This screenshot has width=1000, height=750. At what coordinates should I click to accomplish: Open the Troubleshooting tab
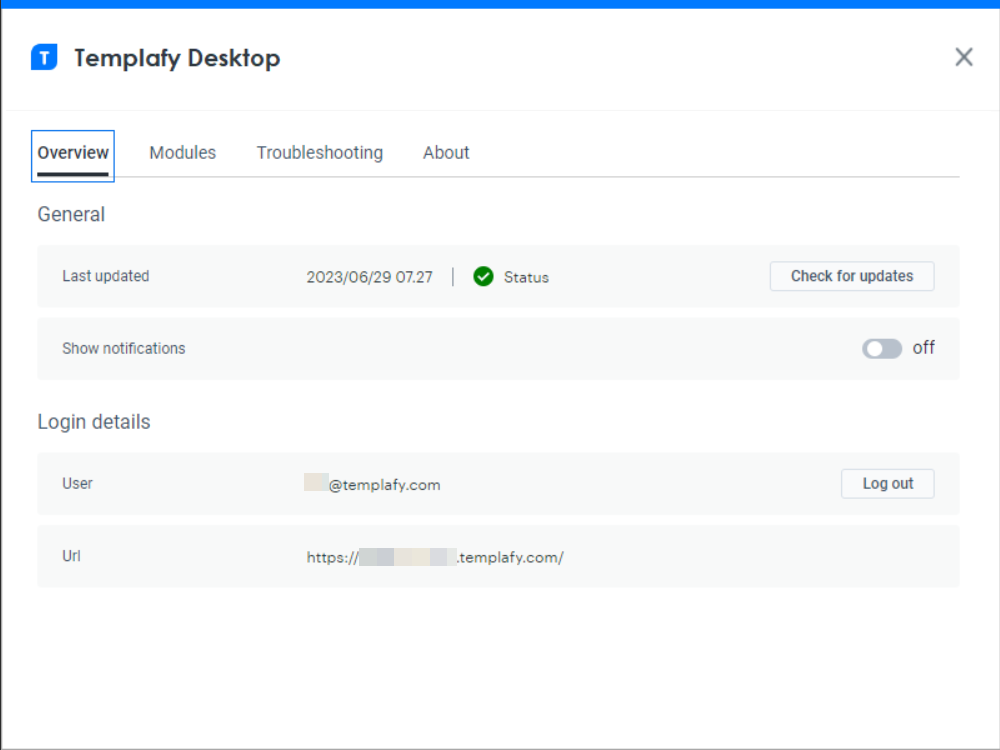[319, 152]
